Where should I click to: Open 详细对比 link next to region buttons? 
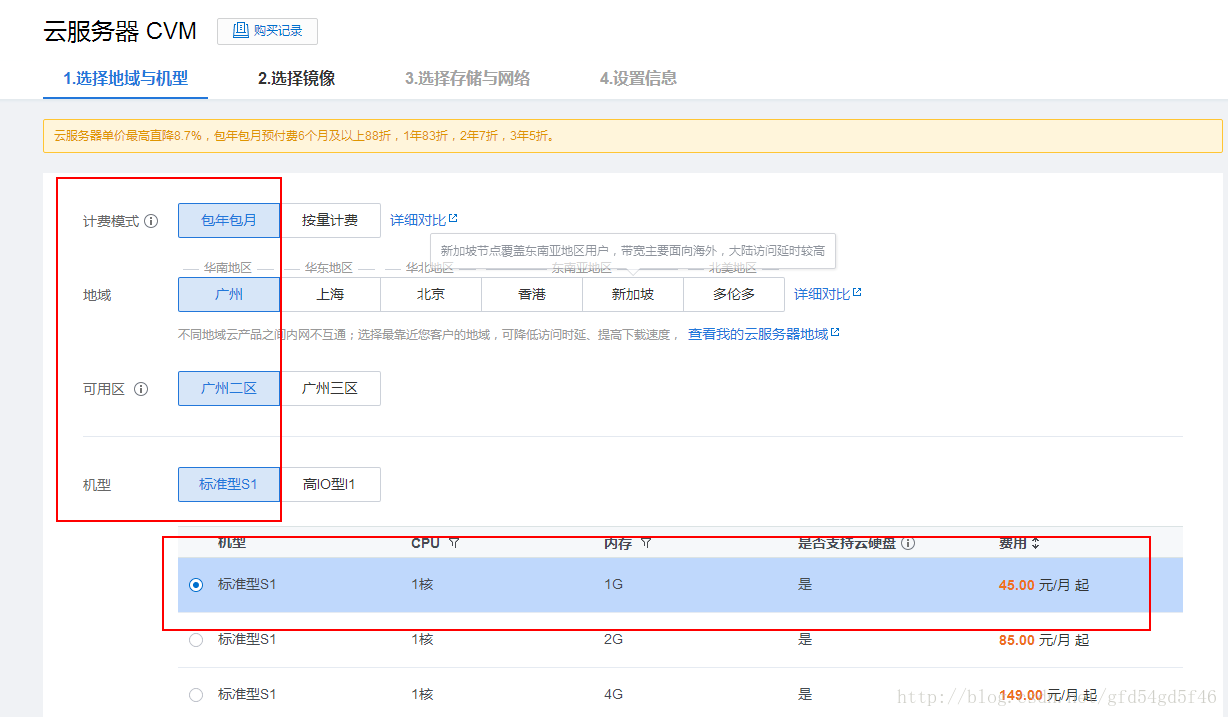[828, 294]
